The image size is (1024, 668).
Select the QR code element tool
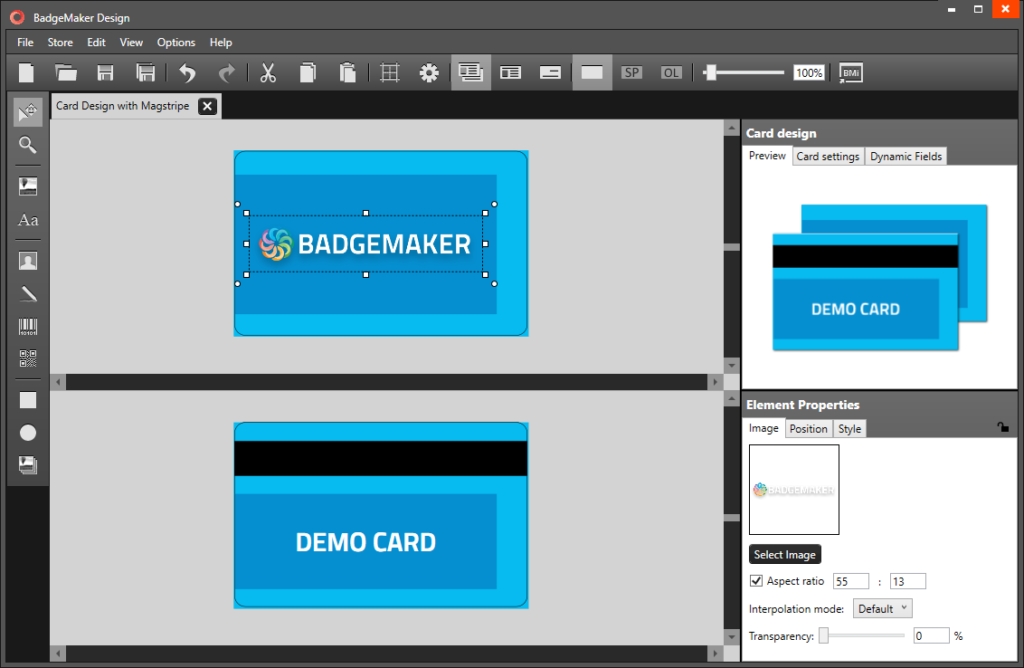(27, 357)
